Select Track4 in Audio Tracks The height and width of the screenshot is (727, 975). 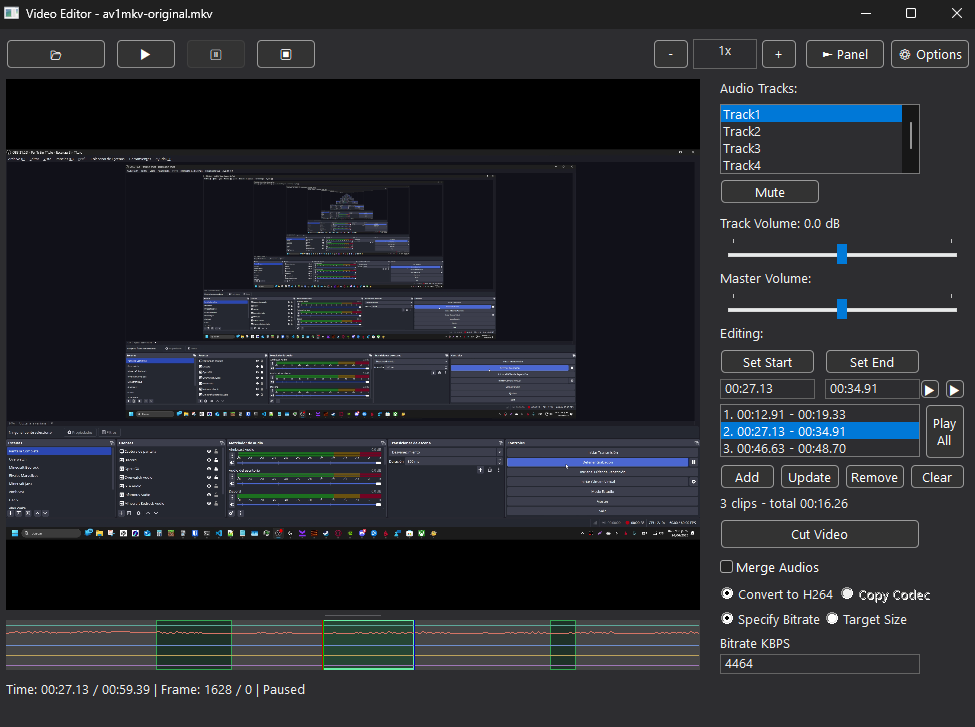coord(811,165)
